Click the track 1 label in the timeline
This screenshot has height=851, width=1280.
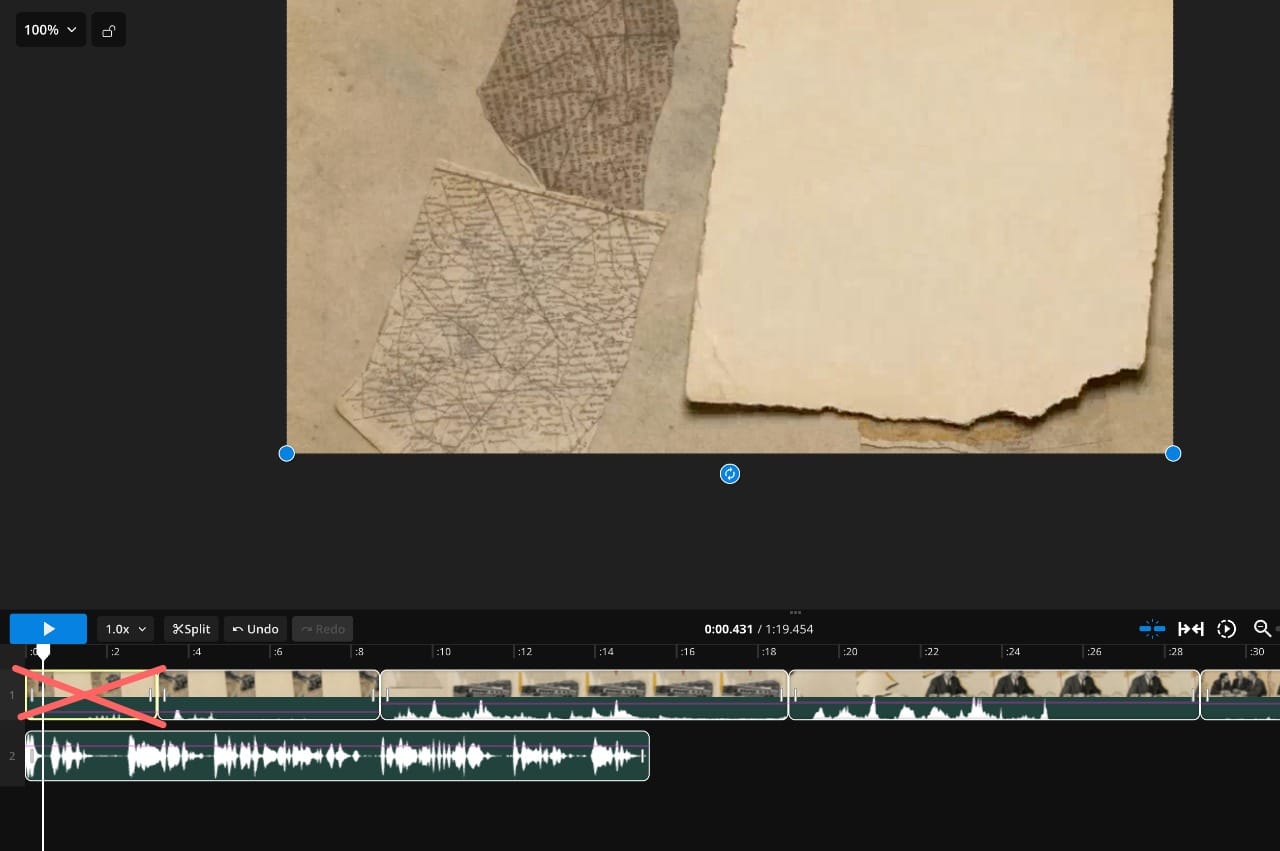[12, 695]
